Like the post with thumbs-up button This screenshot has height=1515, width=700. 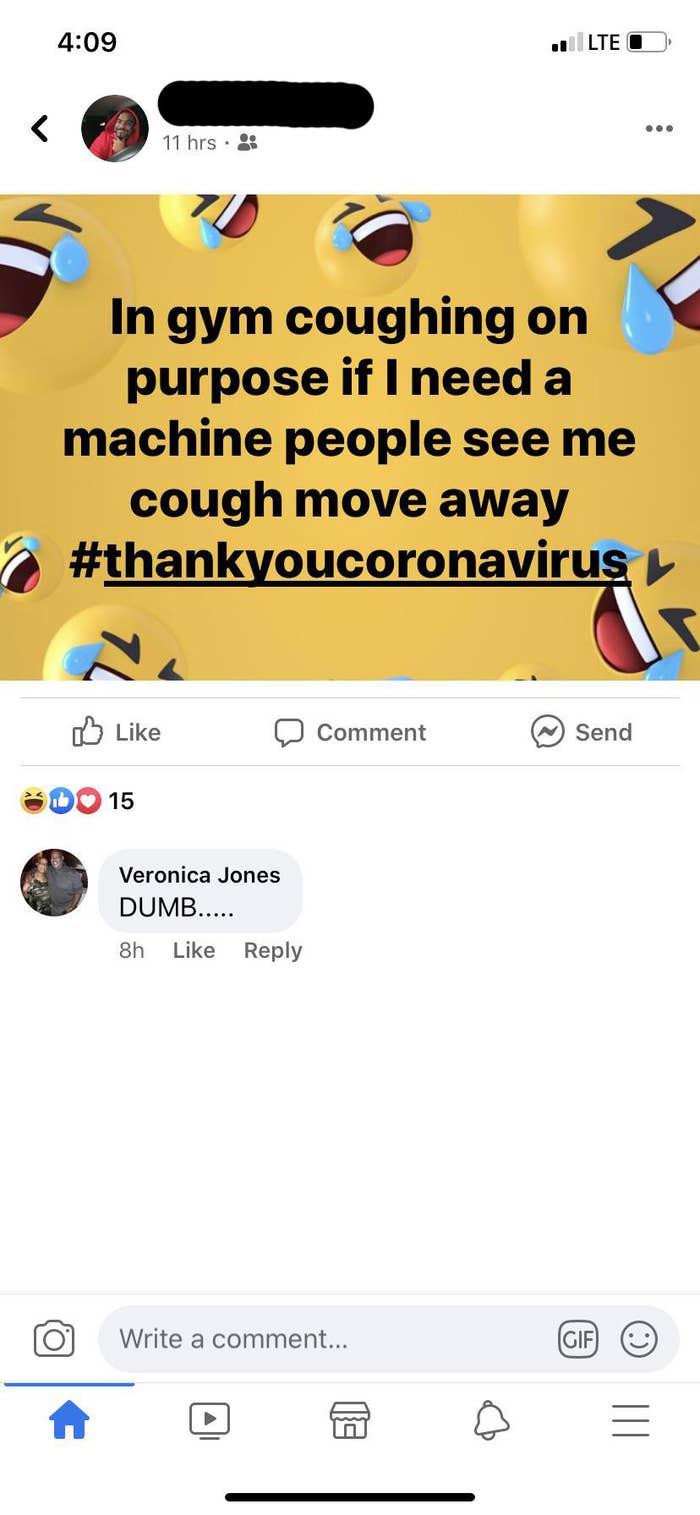click(116, 732)
